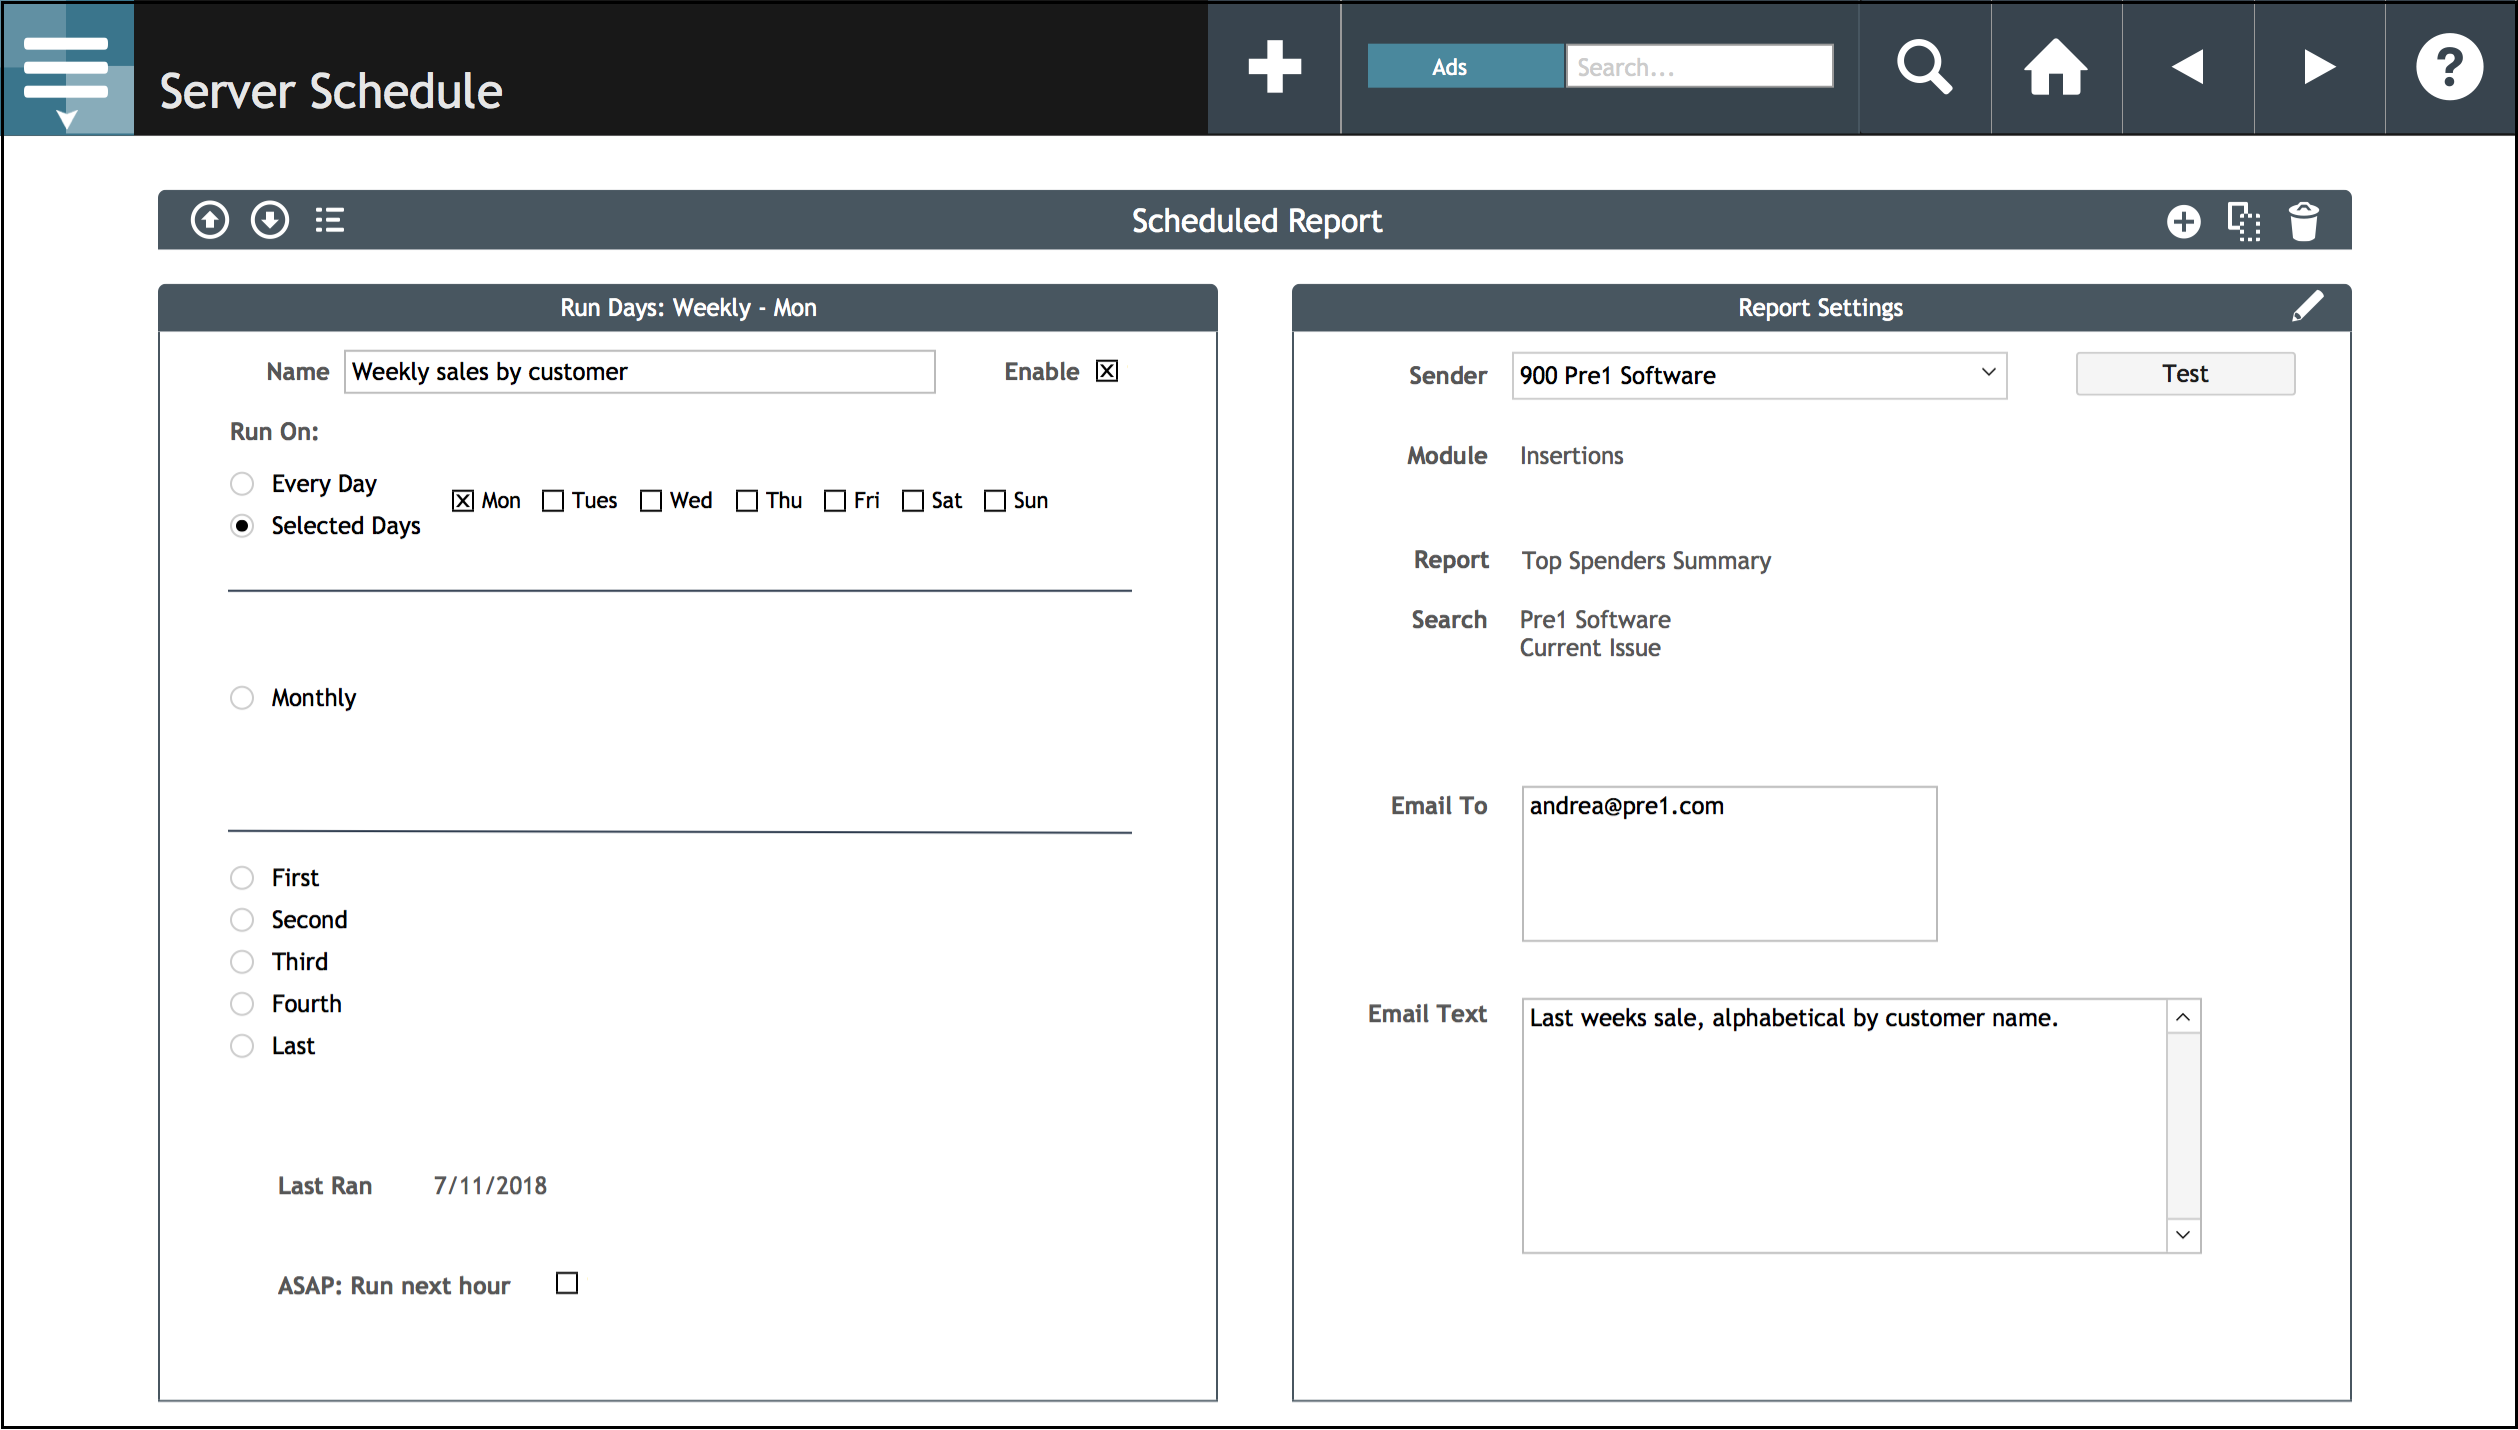Viewport: 2518px width, 1430px height.
Task: Tick ASAP: Run next hour checkbox
Action: tap(567, 1283)
